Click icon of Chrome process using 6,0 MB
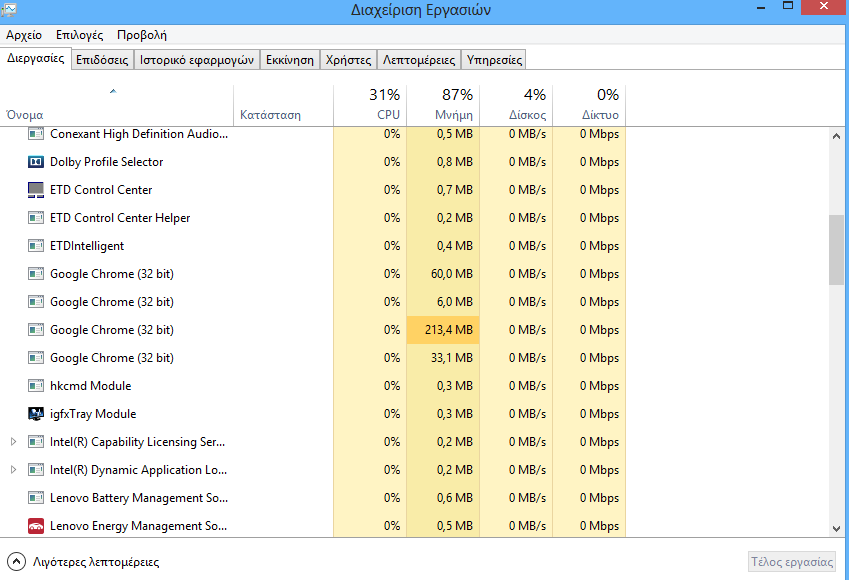The image size is (849, 580). tap(36, 302)
